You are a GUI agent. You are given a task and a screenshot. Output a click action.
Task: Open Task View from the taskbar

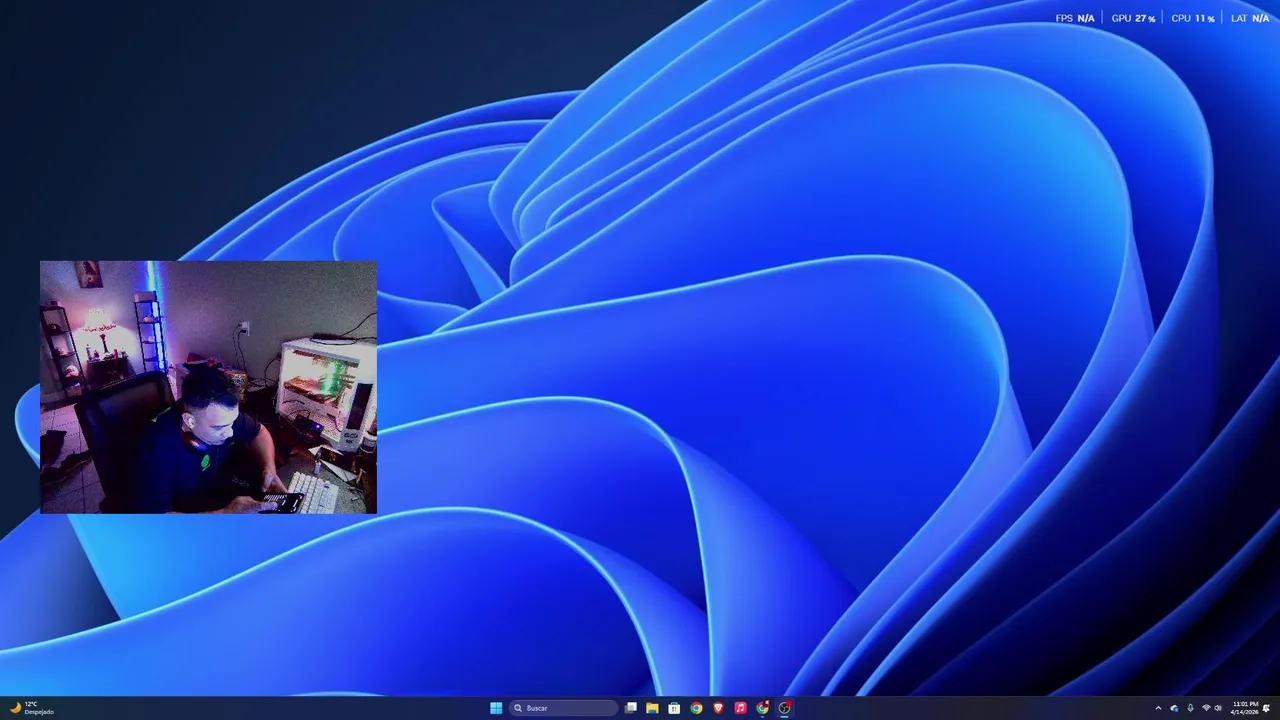[631, 708]
